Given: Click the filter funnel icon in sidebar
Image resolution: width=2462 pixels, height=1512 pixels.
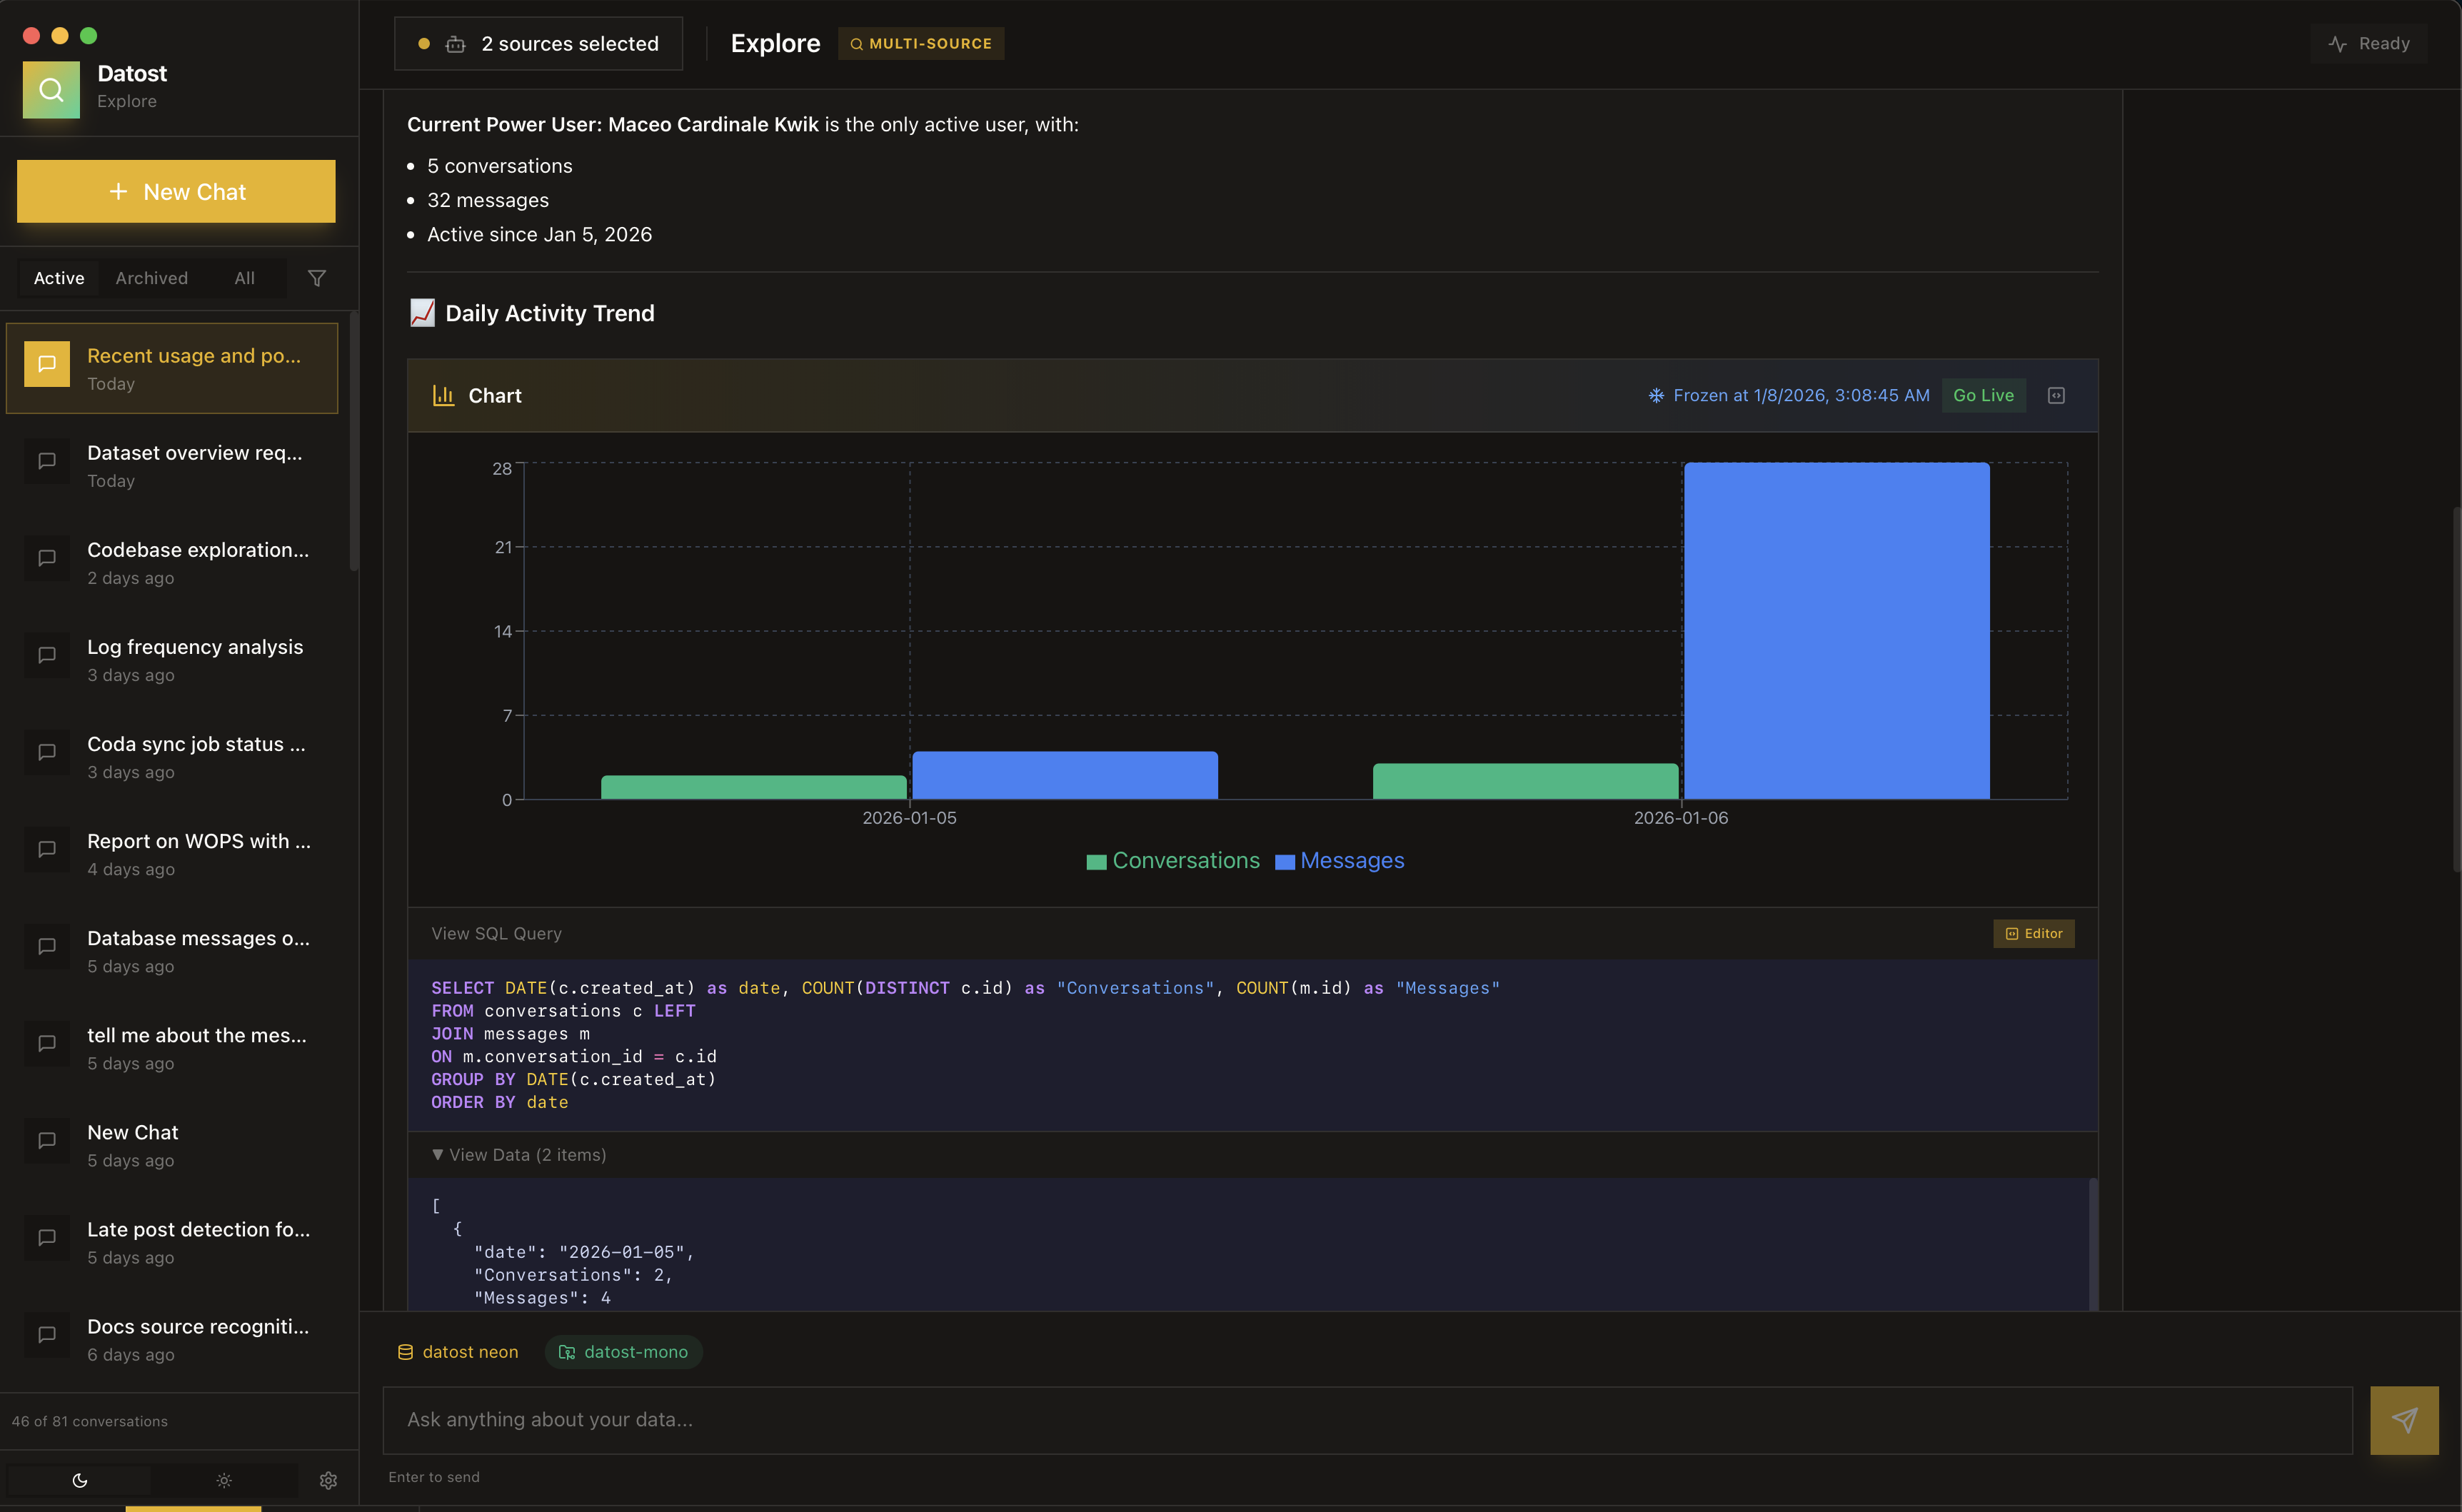Looking at the screenshot, I should pos(317,278).
